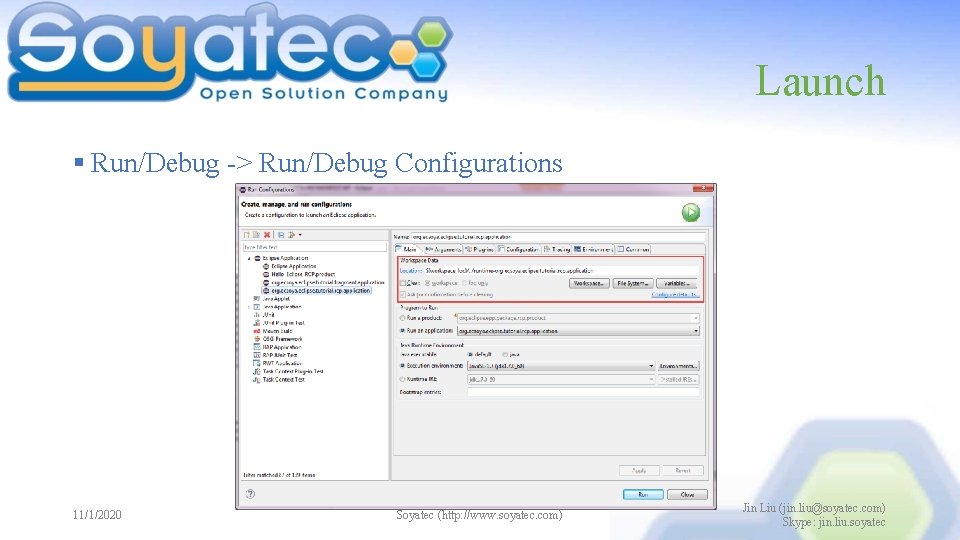This screenshot has width=960, height=540.
Task: Click the green Run arrow banner icon
Action: [x=691, y=212]
